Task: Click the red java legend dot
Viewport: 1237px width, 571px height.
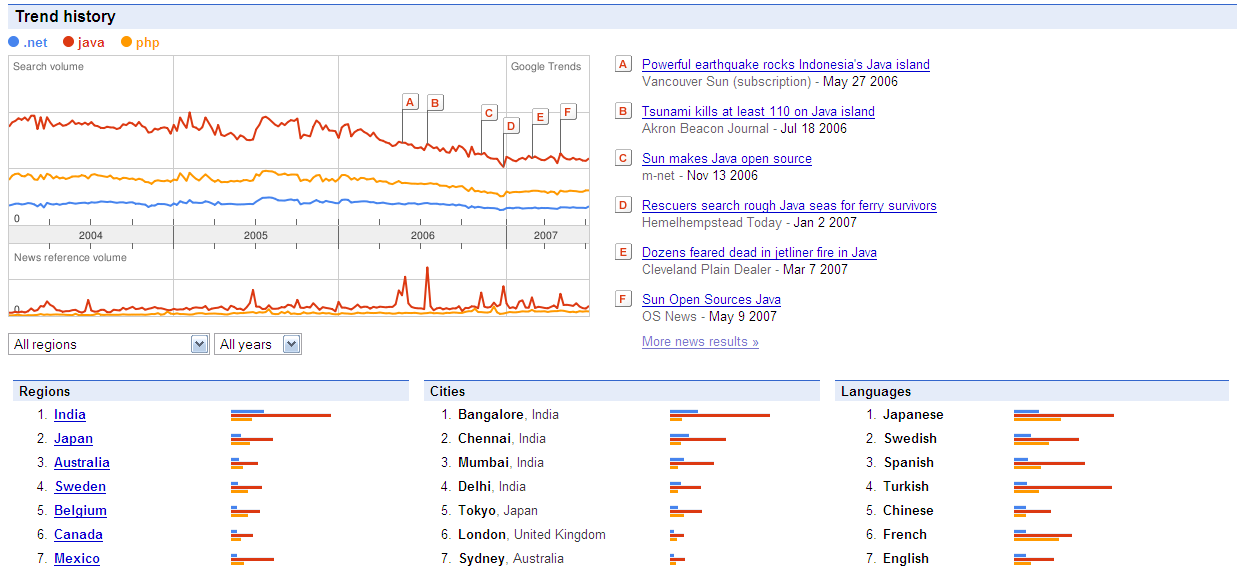Action: 68,42
